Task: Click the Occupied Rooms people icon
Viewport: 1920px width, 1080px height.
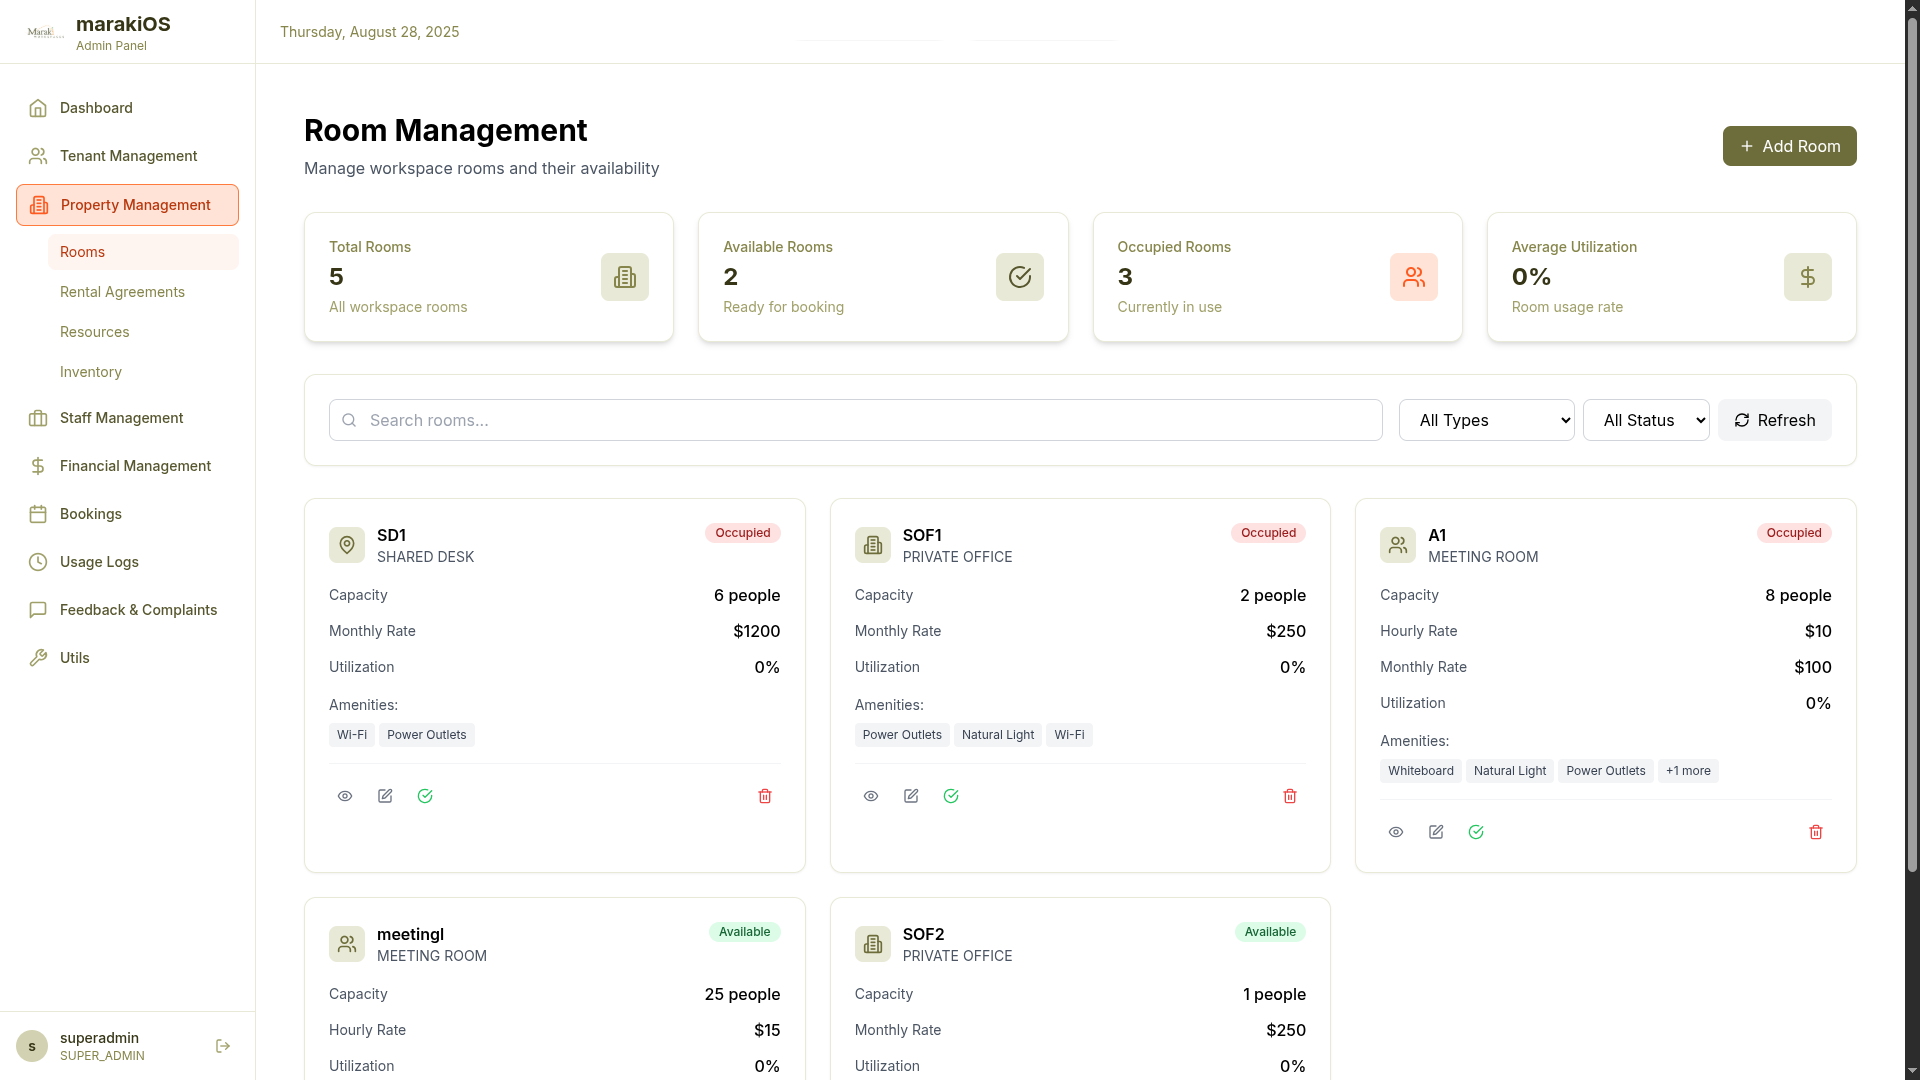Action: 1413,277
